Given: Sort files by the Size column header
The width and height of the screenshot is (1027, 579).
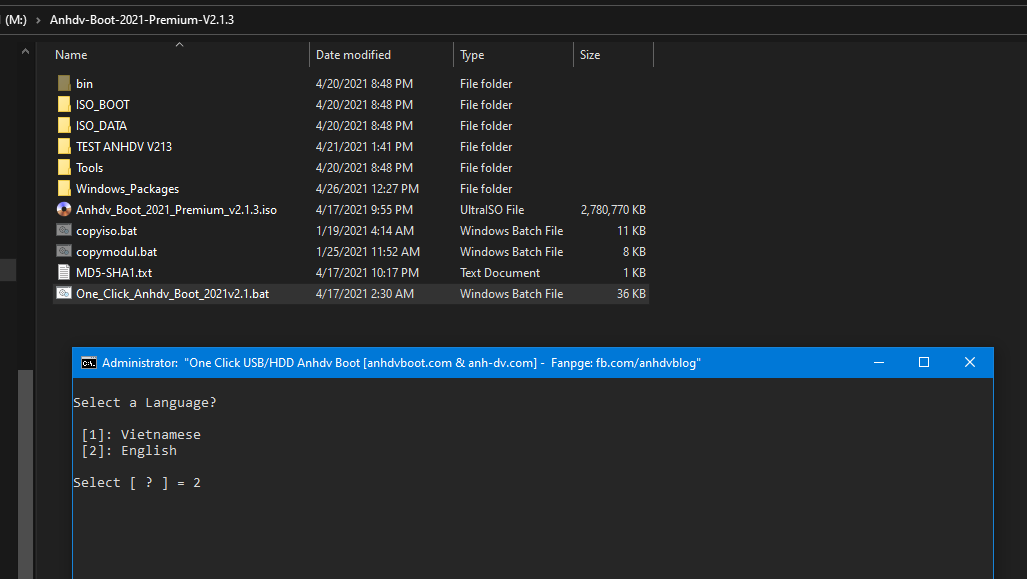Looking at the screenshot, I should click(x=589, y=55).
